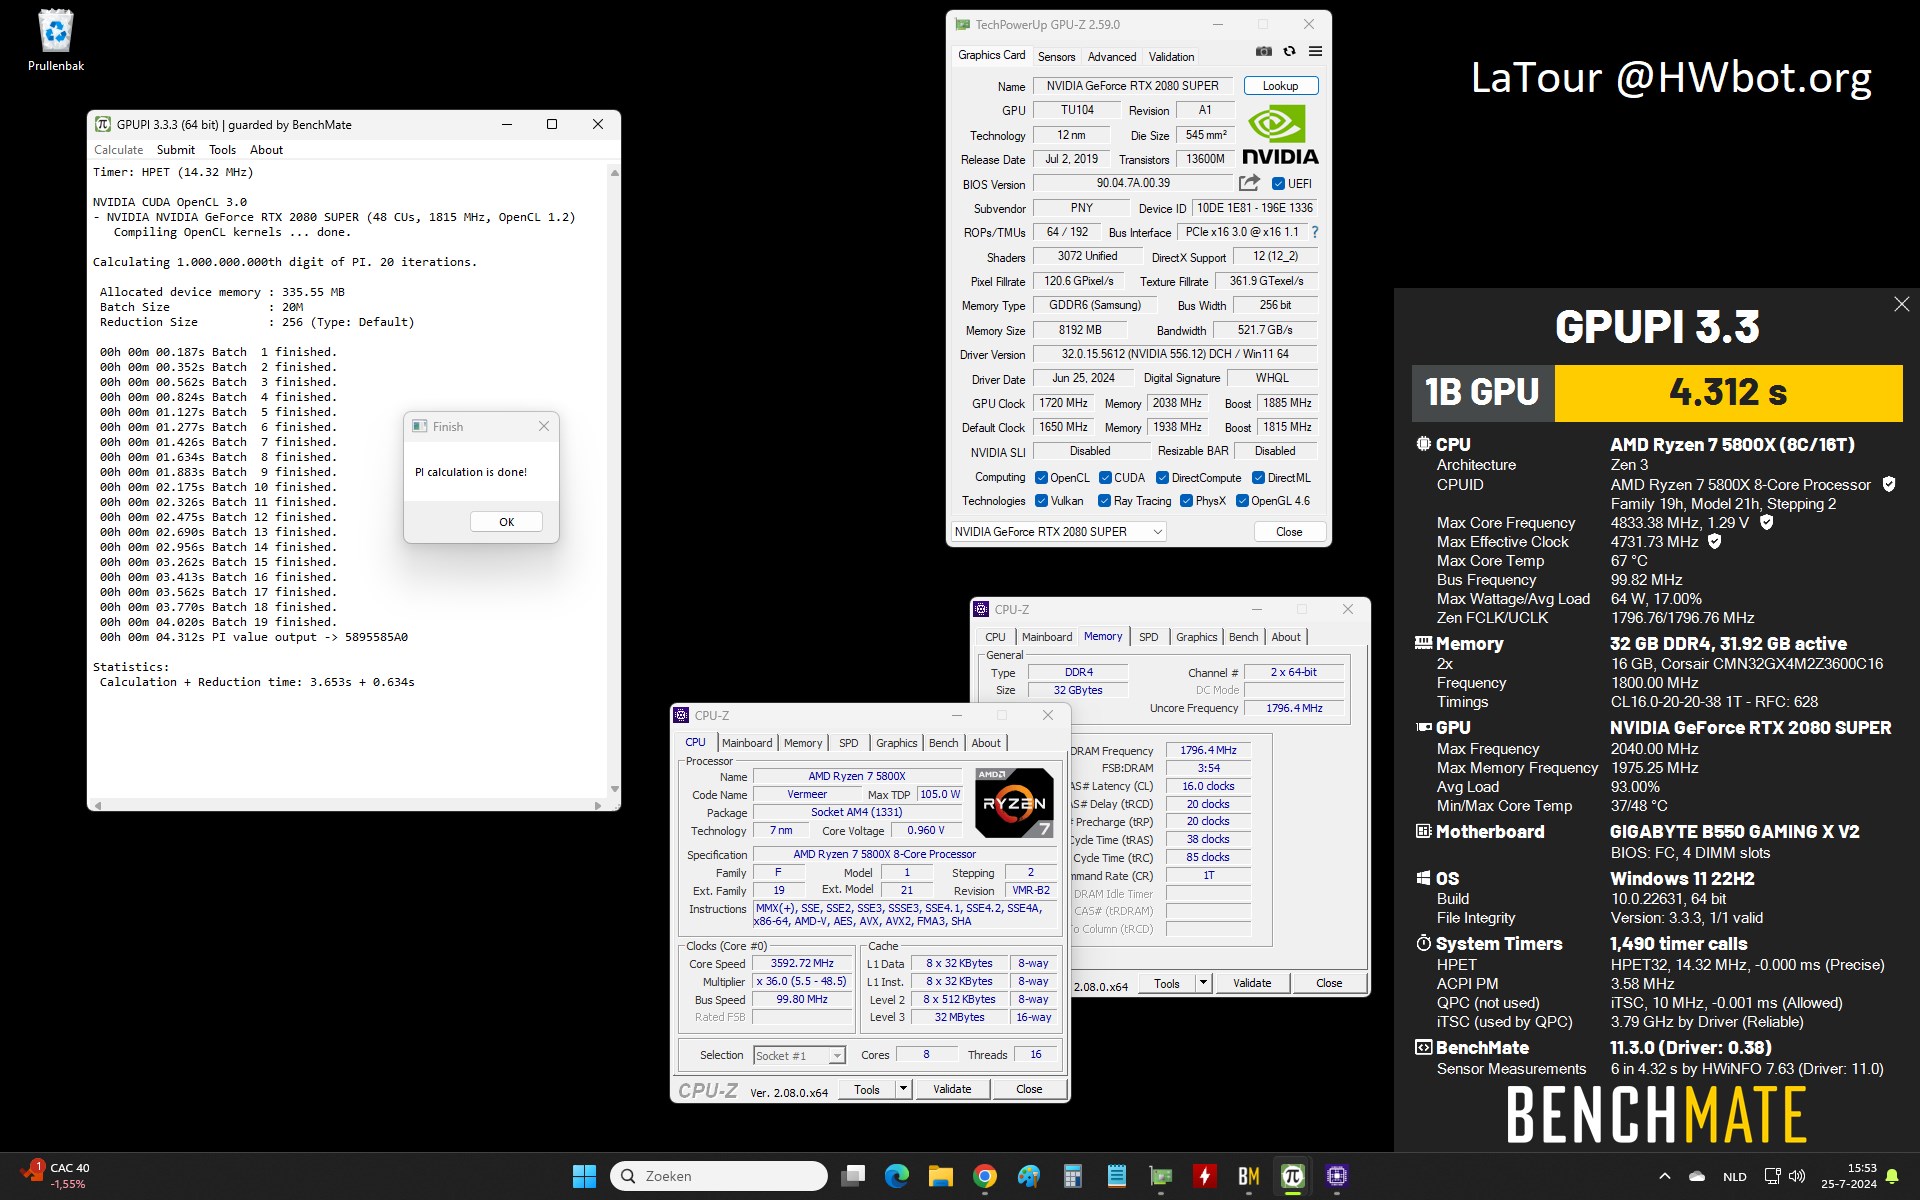Click the Zoeken taskbar search field
Viewport: 1920px width, 1200px height.
click(x=719, y=1176)
